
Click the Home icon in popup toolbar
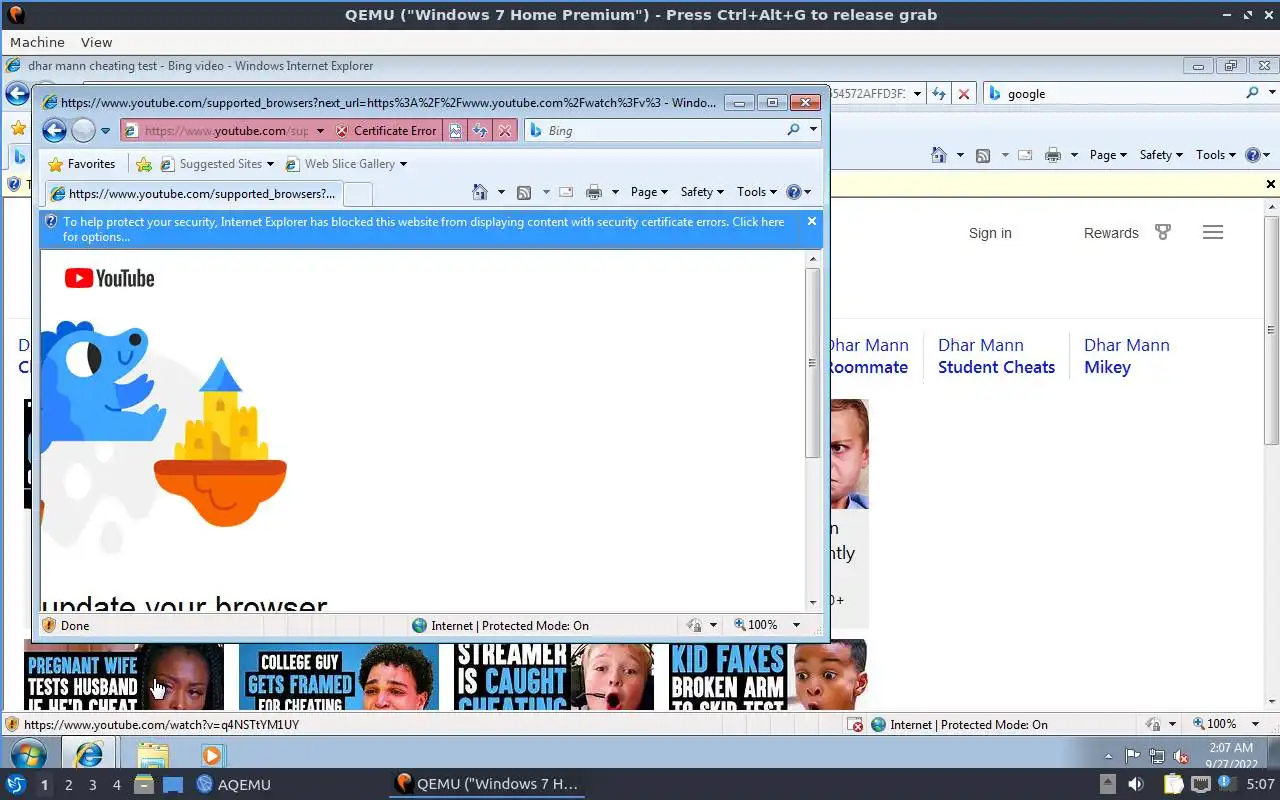pyautogui.click(x=480, y=192)
